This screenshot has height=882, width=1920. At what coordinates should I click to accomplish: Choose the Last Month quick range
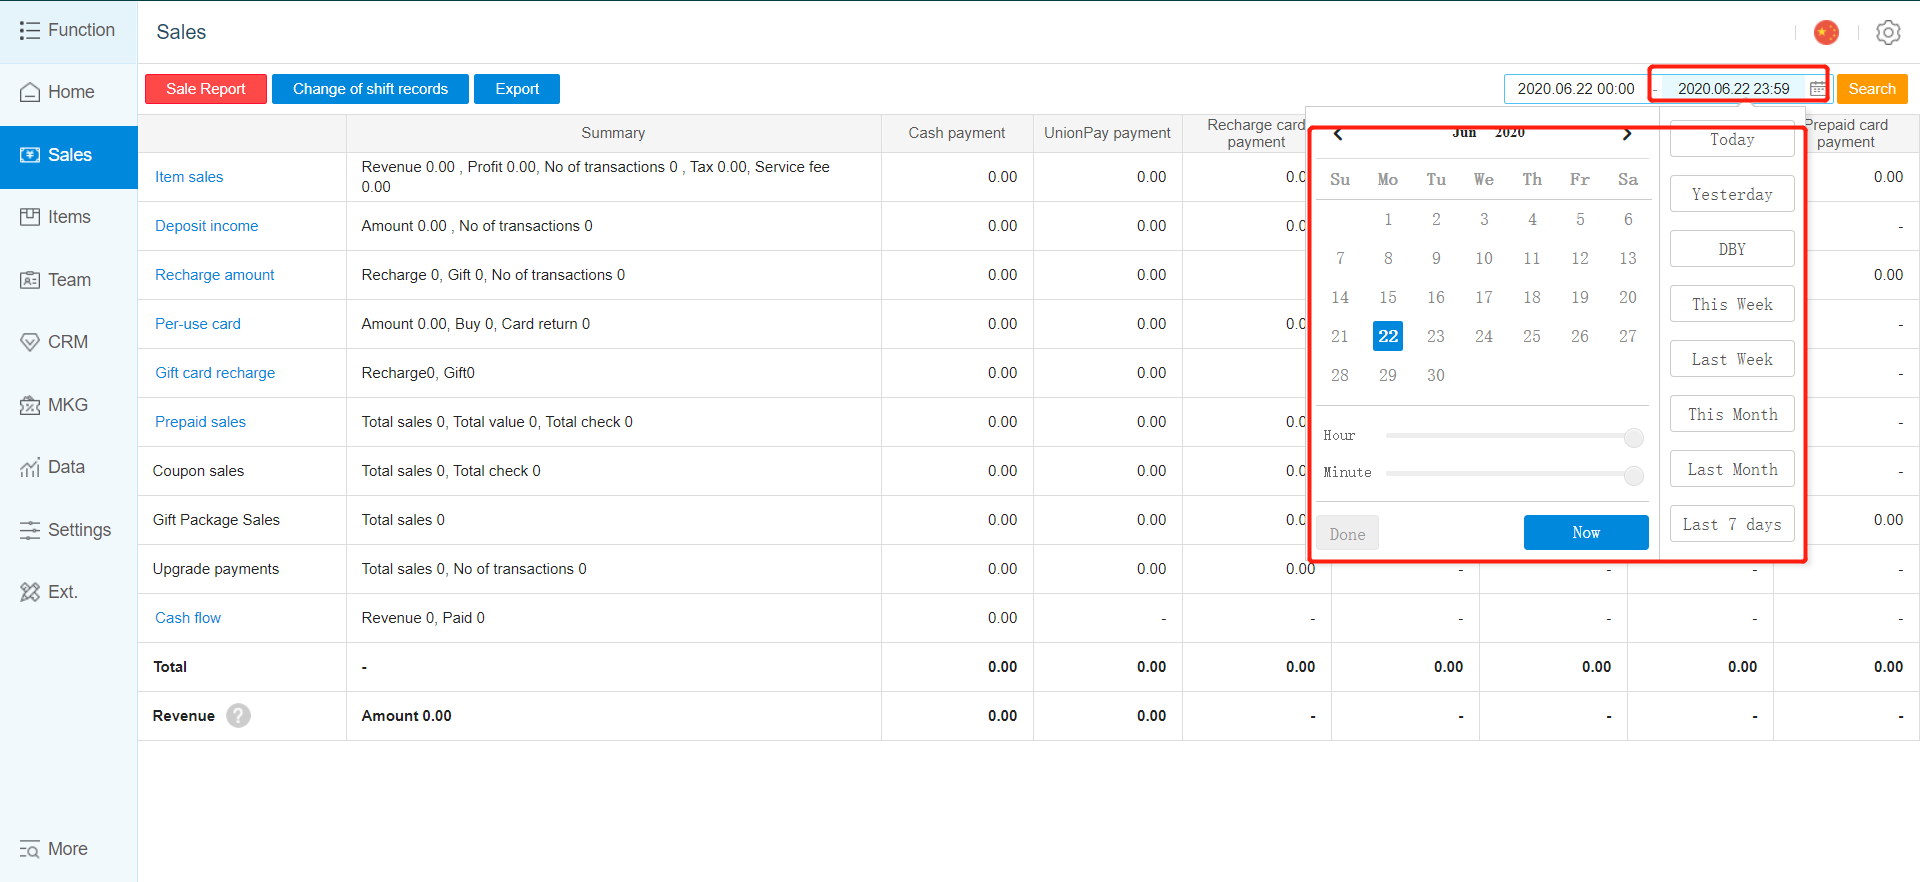pos(1732,469)
